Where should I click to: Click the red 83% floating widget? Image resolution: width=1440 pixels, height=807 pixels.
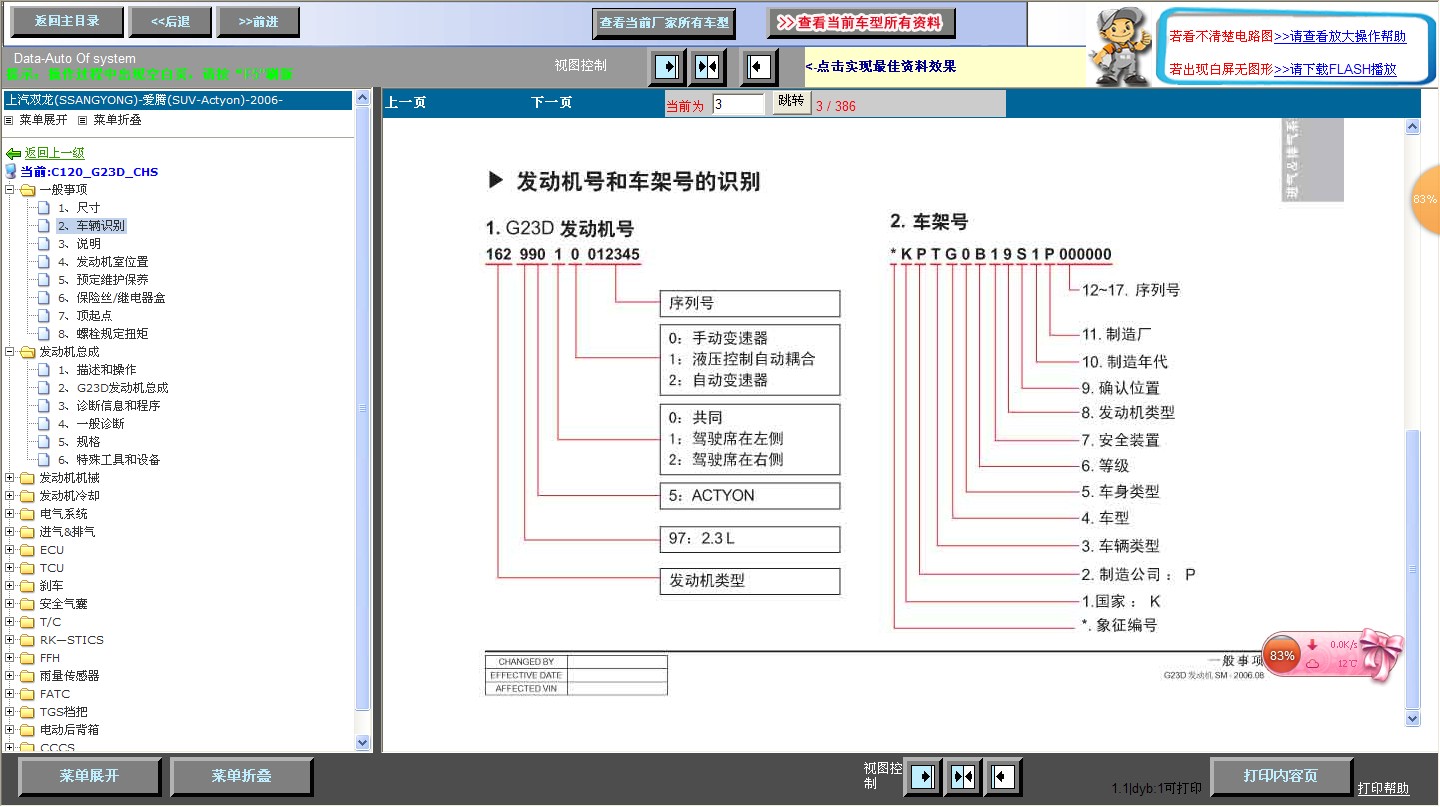click(x=1283, y=656)
